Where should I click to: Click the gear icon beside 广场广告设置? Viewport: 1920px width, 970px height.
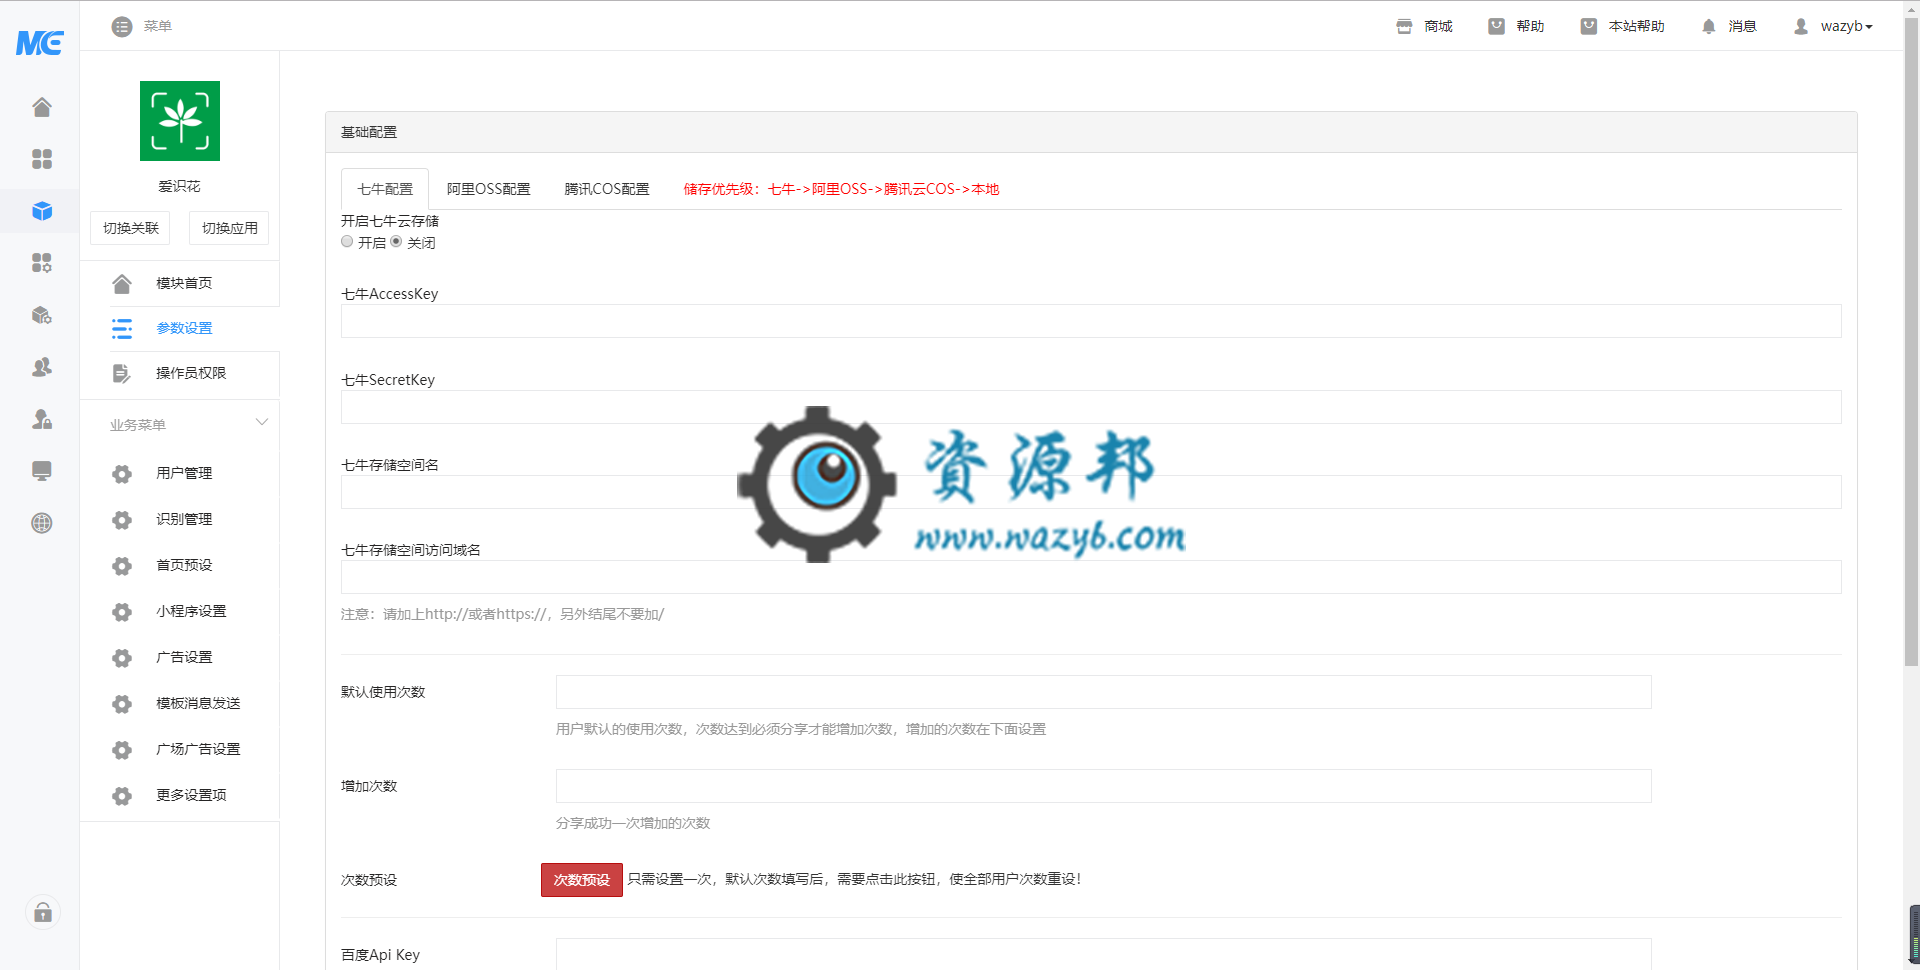pyautogui.click(x=122, y=750)
